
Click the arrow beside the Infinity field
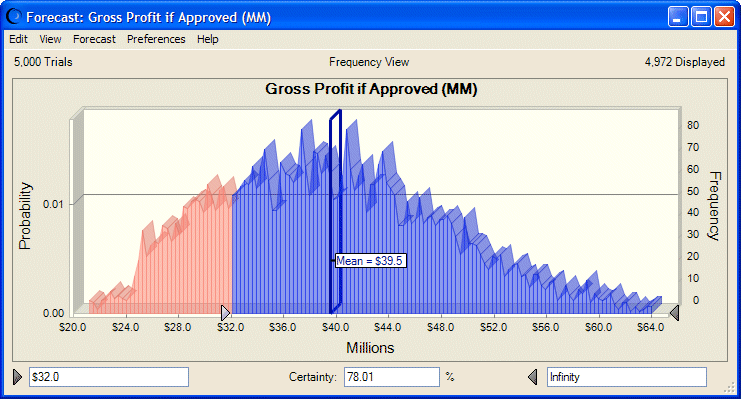coord(533,377)
